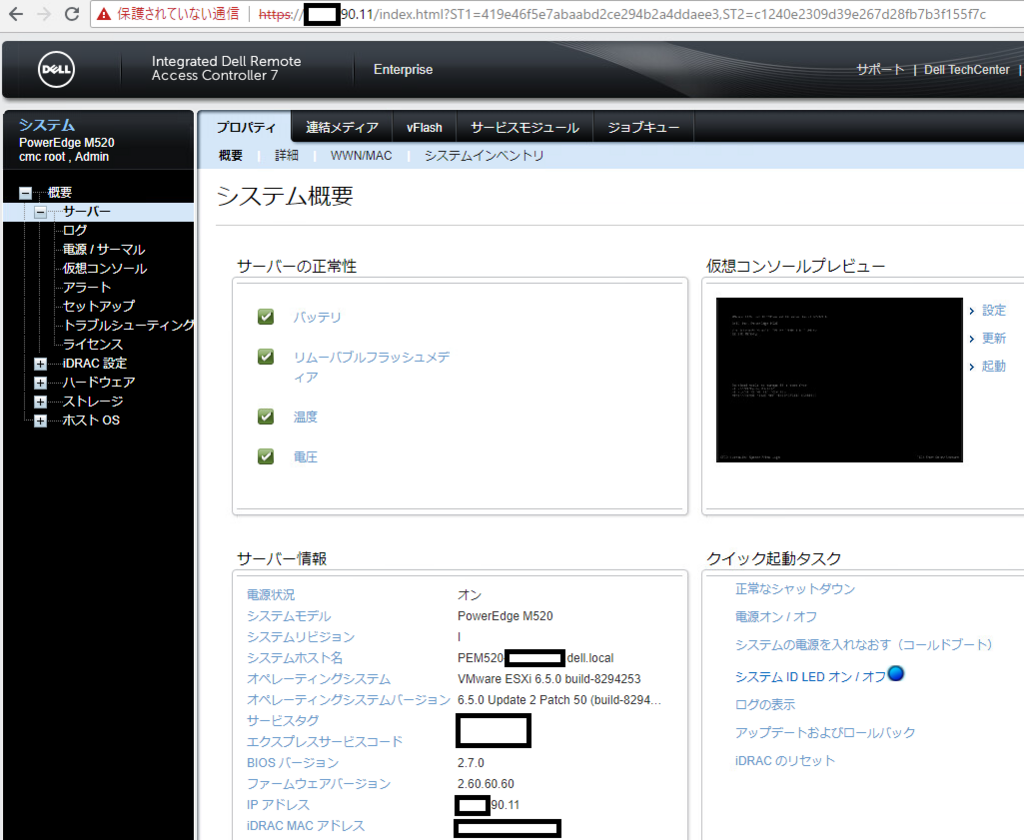Click the バッテリ health link
The height and width of the screenshot is (840, 1024).
[x=317, y=317]
